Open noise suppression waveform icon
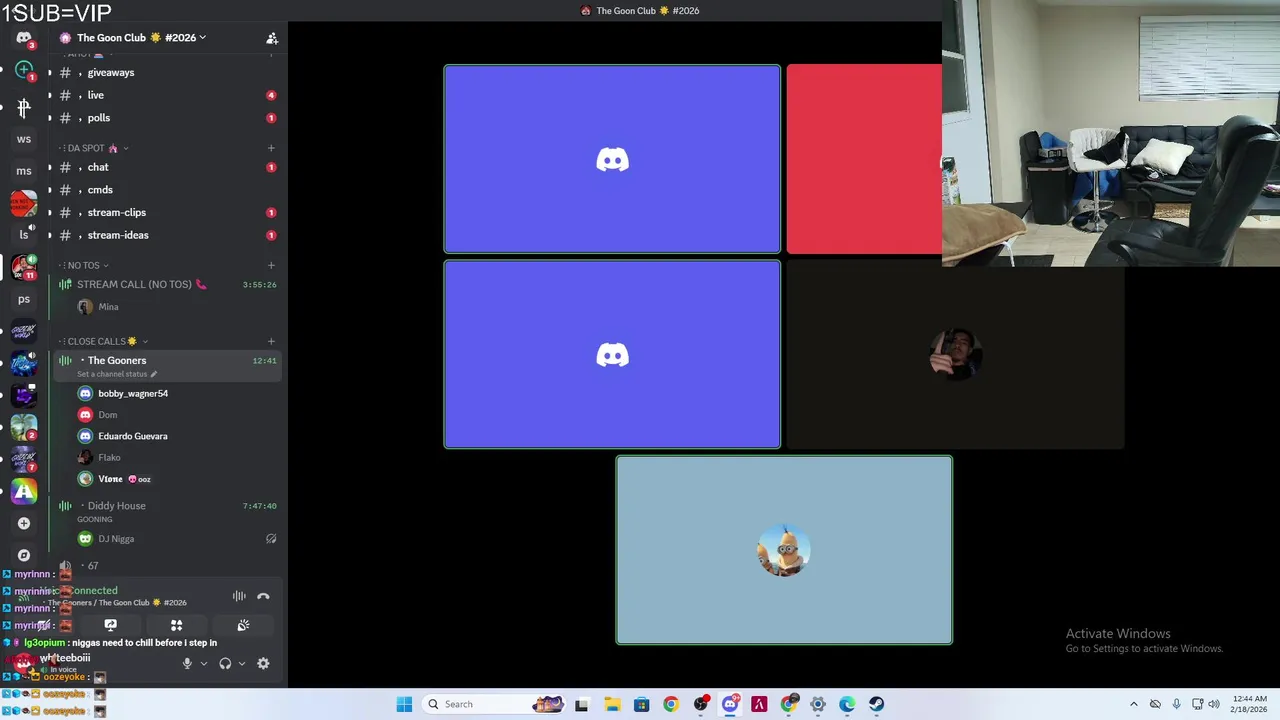Screen dimensions: 1280x720 pos(239,596)
